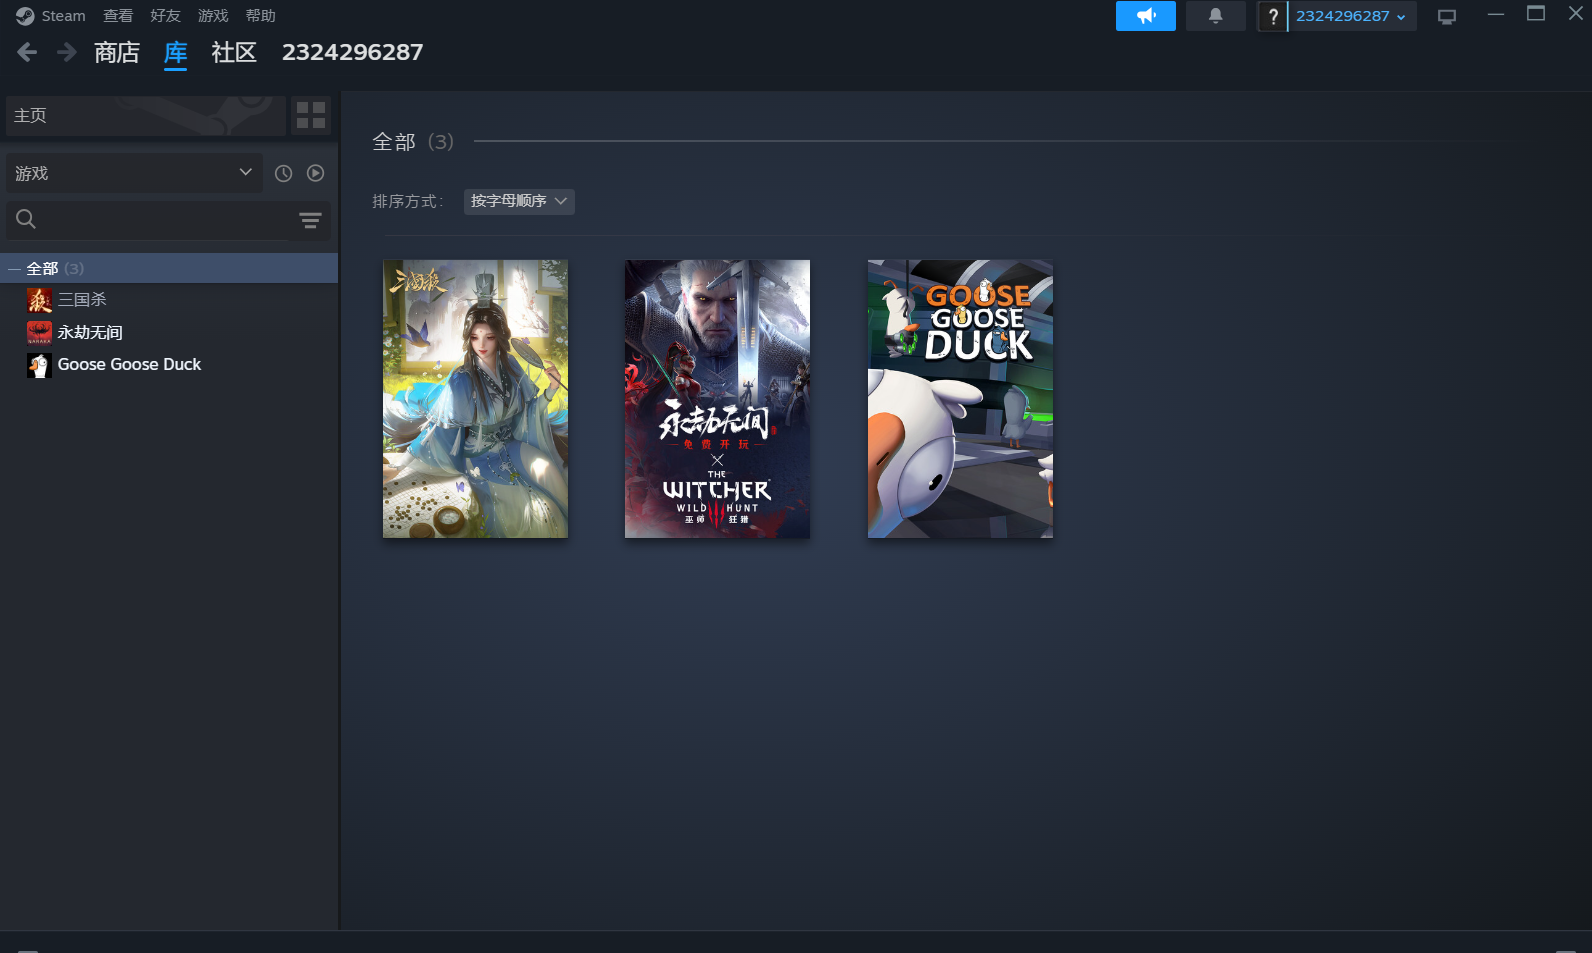Open the Goose Goose Duck cover art

coord(960,399)
